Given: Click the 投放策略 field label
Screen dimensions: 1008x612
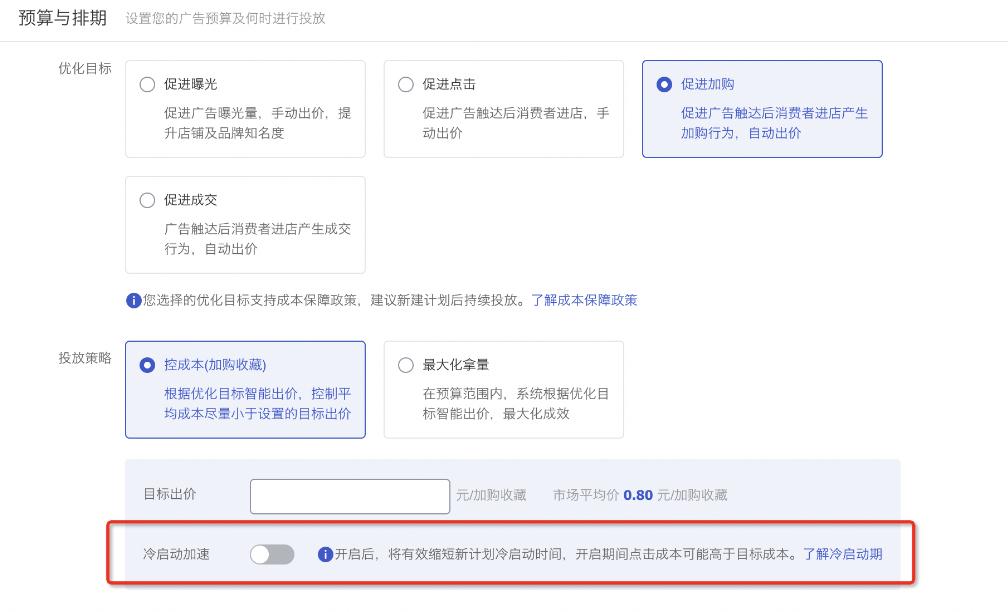Looking at the screenshot, I should pos(85,358).
